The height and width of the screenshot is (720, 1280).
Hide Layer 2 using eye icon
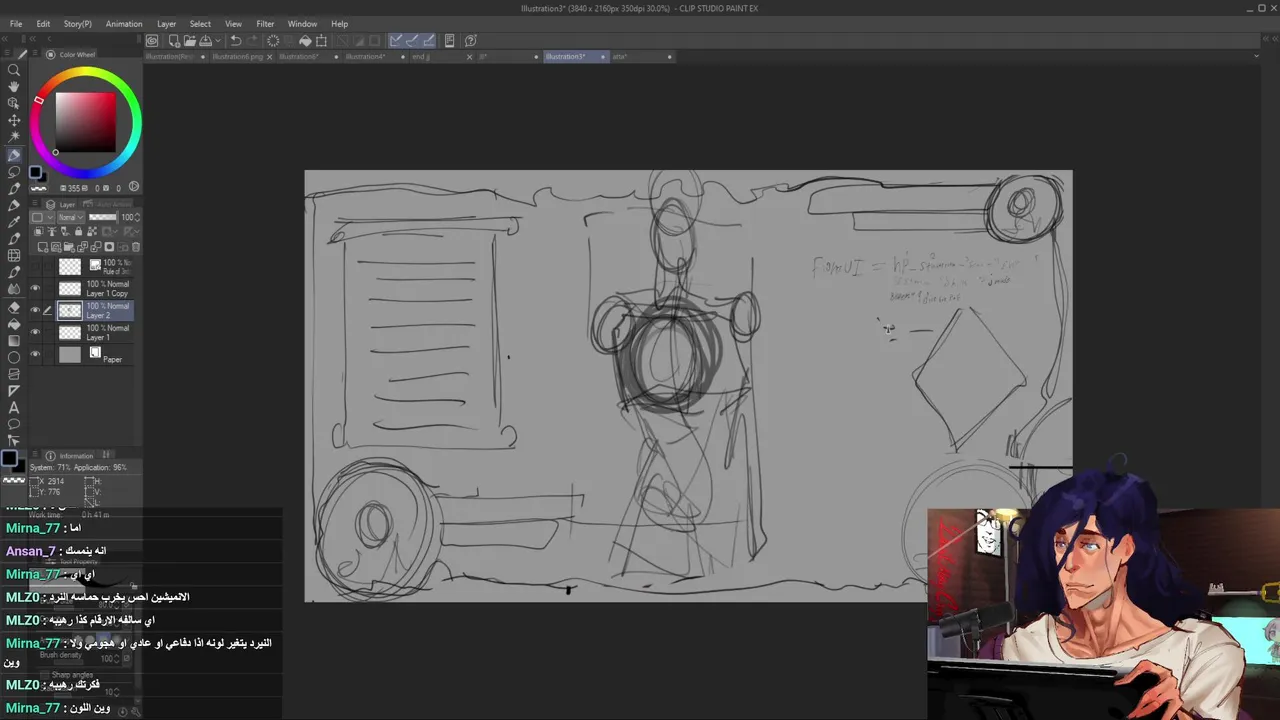point(35,311)
